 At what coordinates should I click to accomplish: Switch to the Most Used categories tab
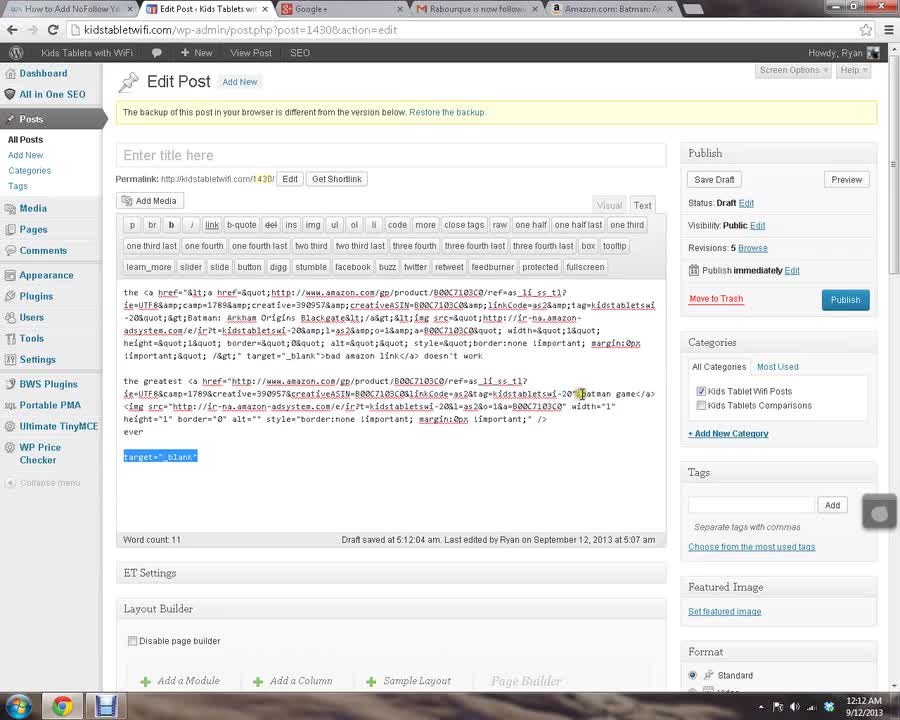777,367
